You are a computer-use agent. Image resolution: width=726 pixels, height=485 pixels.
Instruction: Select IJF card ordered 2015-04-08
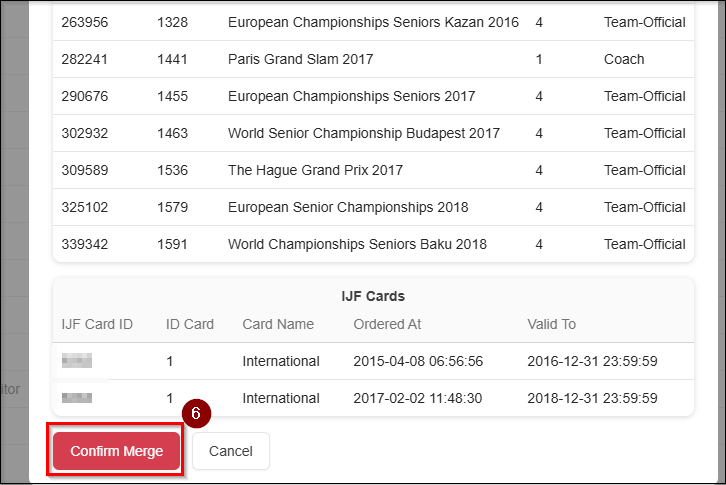(419, 361)
